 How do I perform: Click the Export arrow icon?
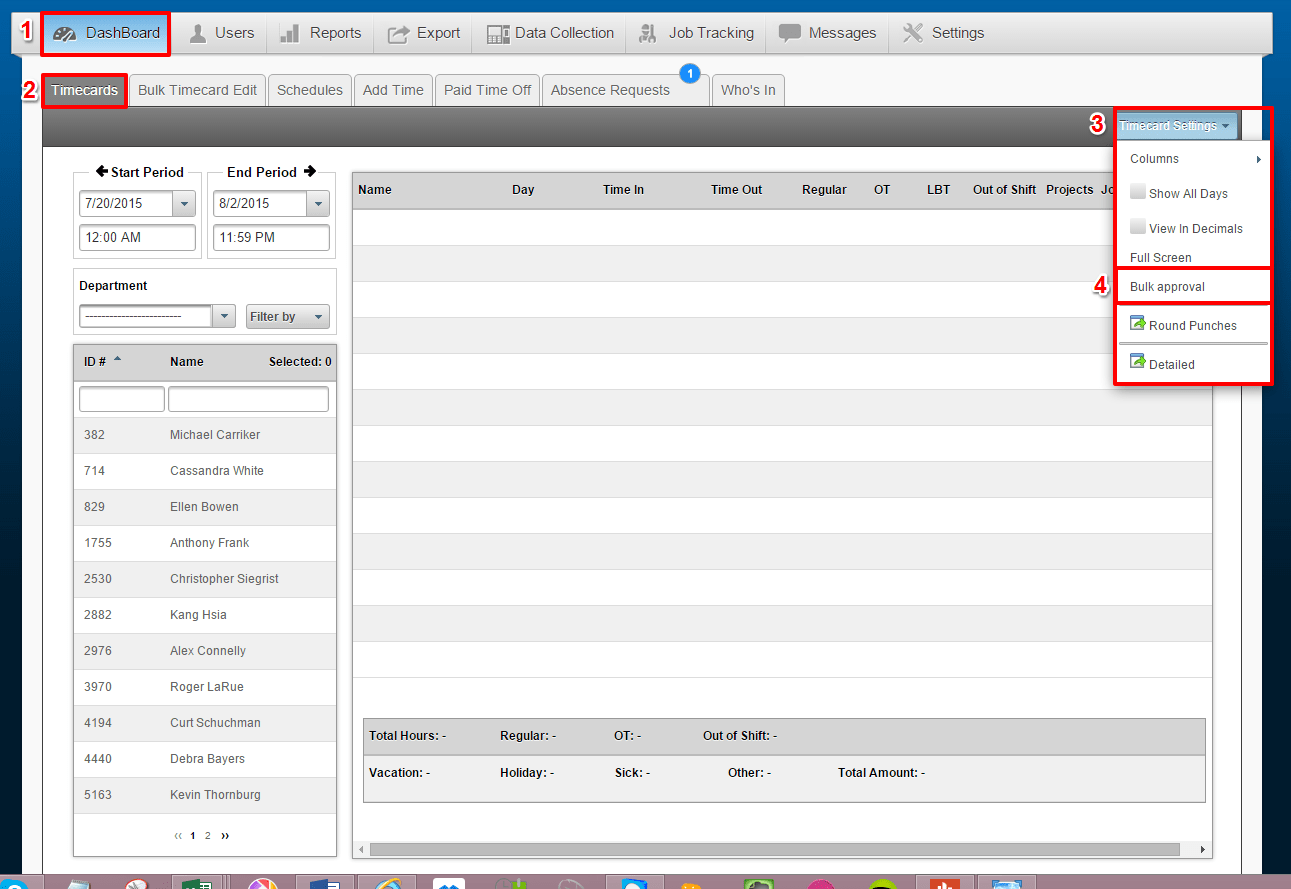pos(400,32)
